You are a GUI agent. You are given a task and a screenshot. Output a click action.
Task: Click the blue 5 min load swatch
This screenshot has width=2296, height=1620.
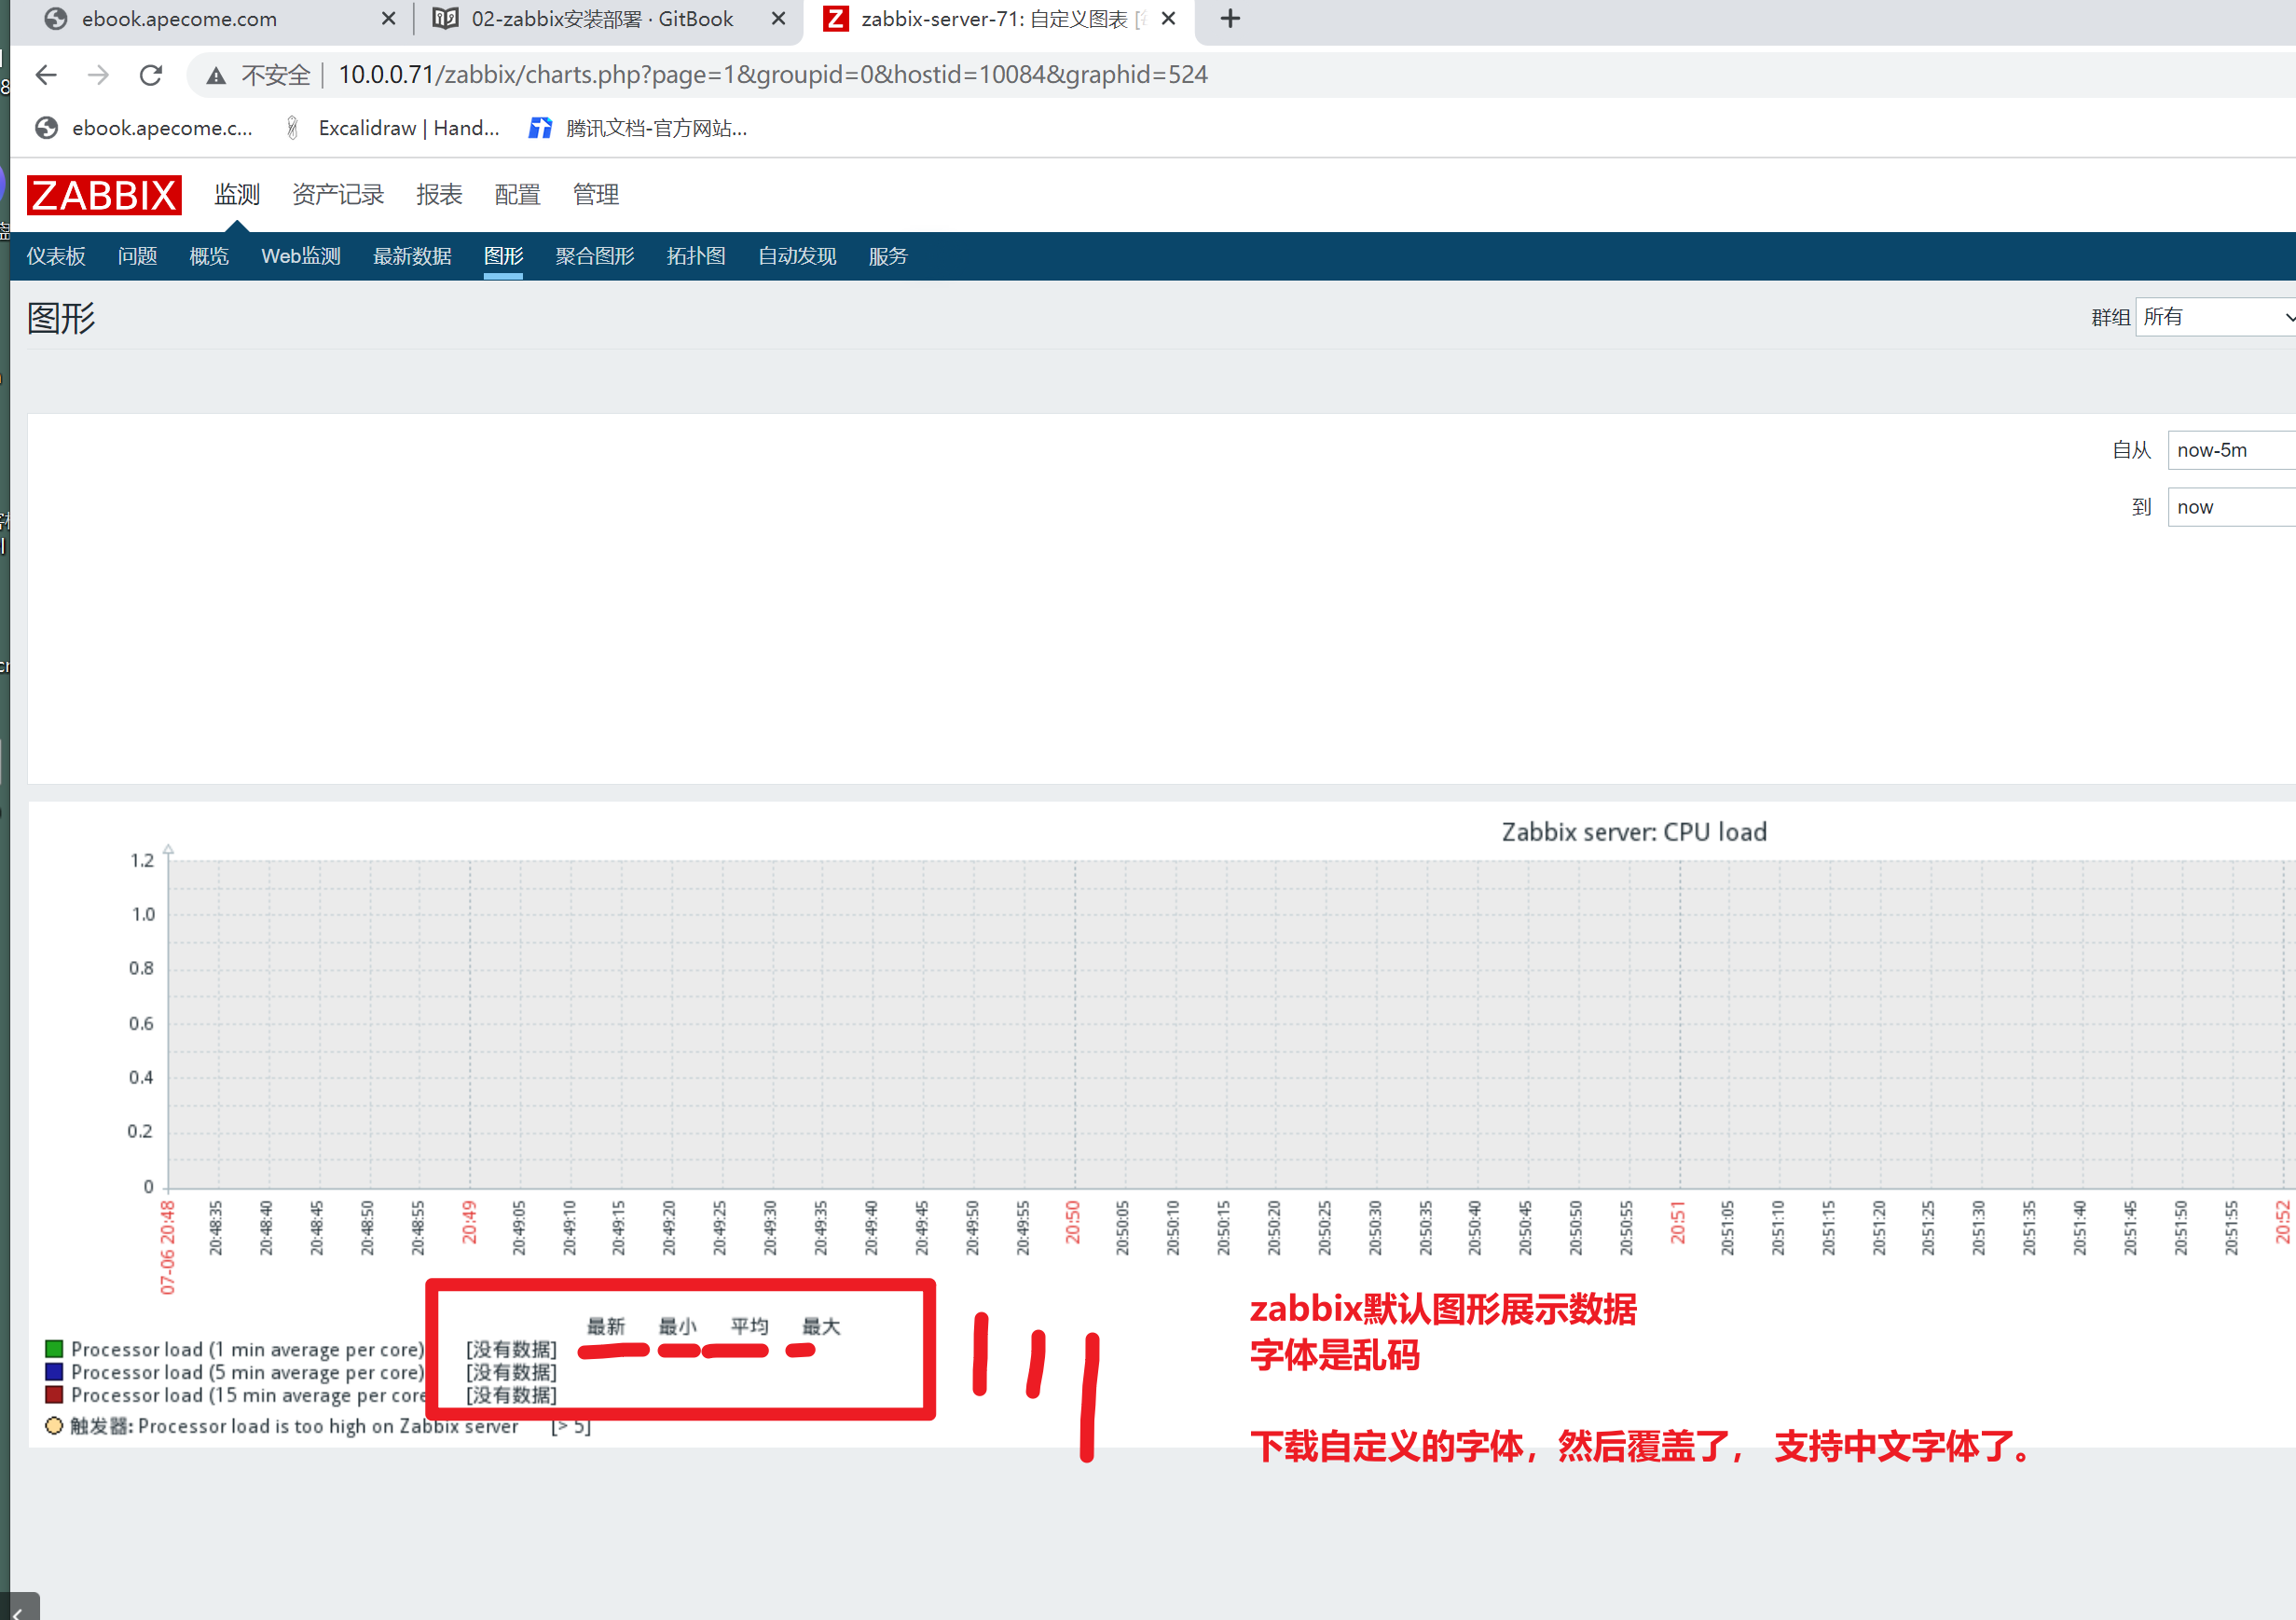(54, 1372)
